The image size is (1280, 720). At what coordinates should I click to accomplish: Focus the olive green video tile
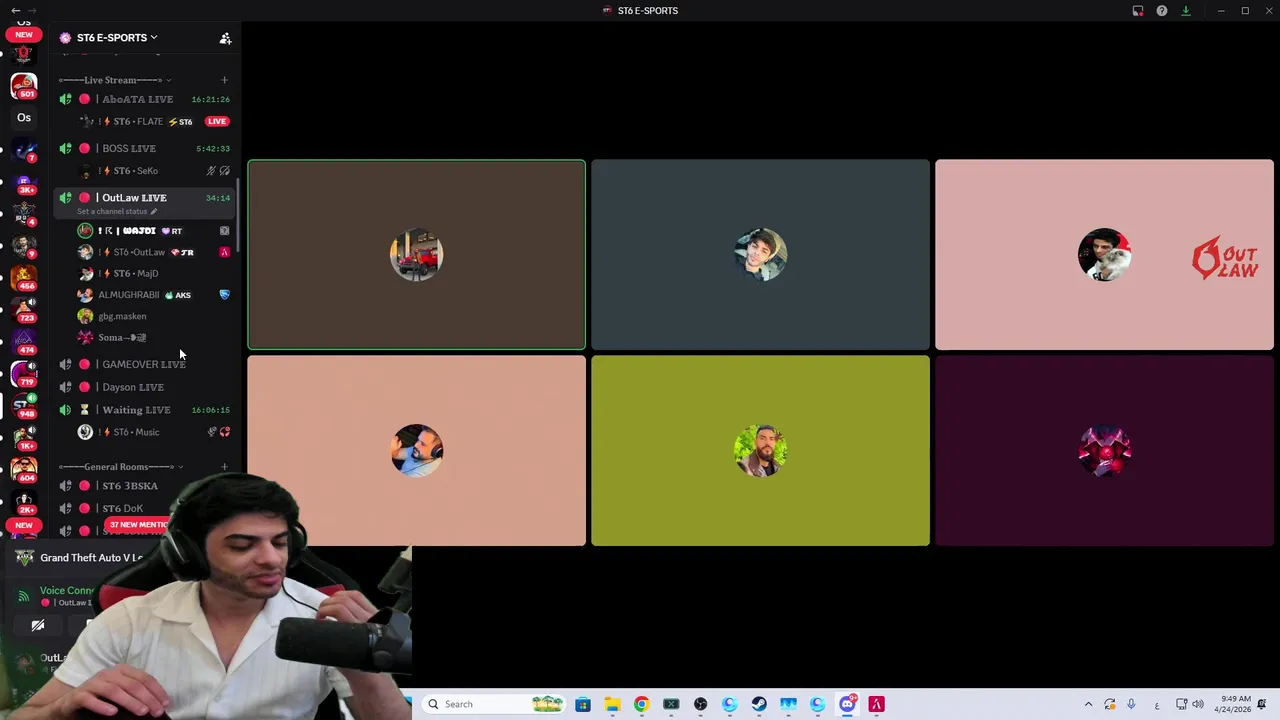(x=760, y=451)
